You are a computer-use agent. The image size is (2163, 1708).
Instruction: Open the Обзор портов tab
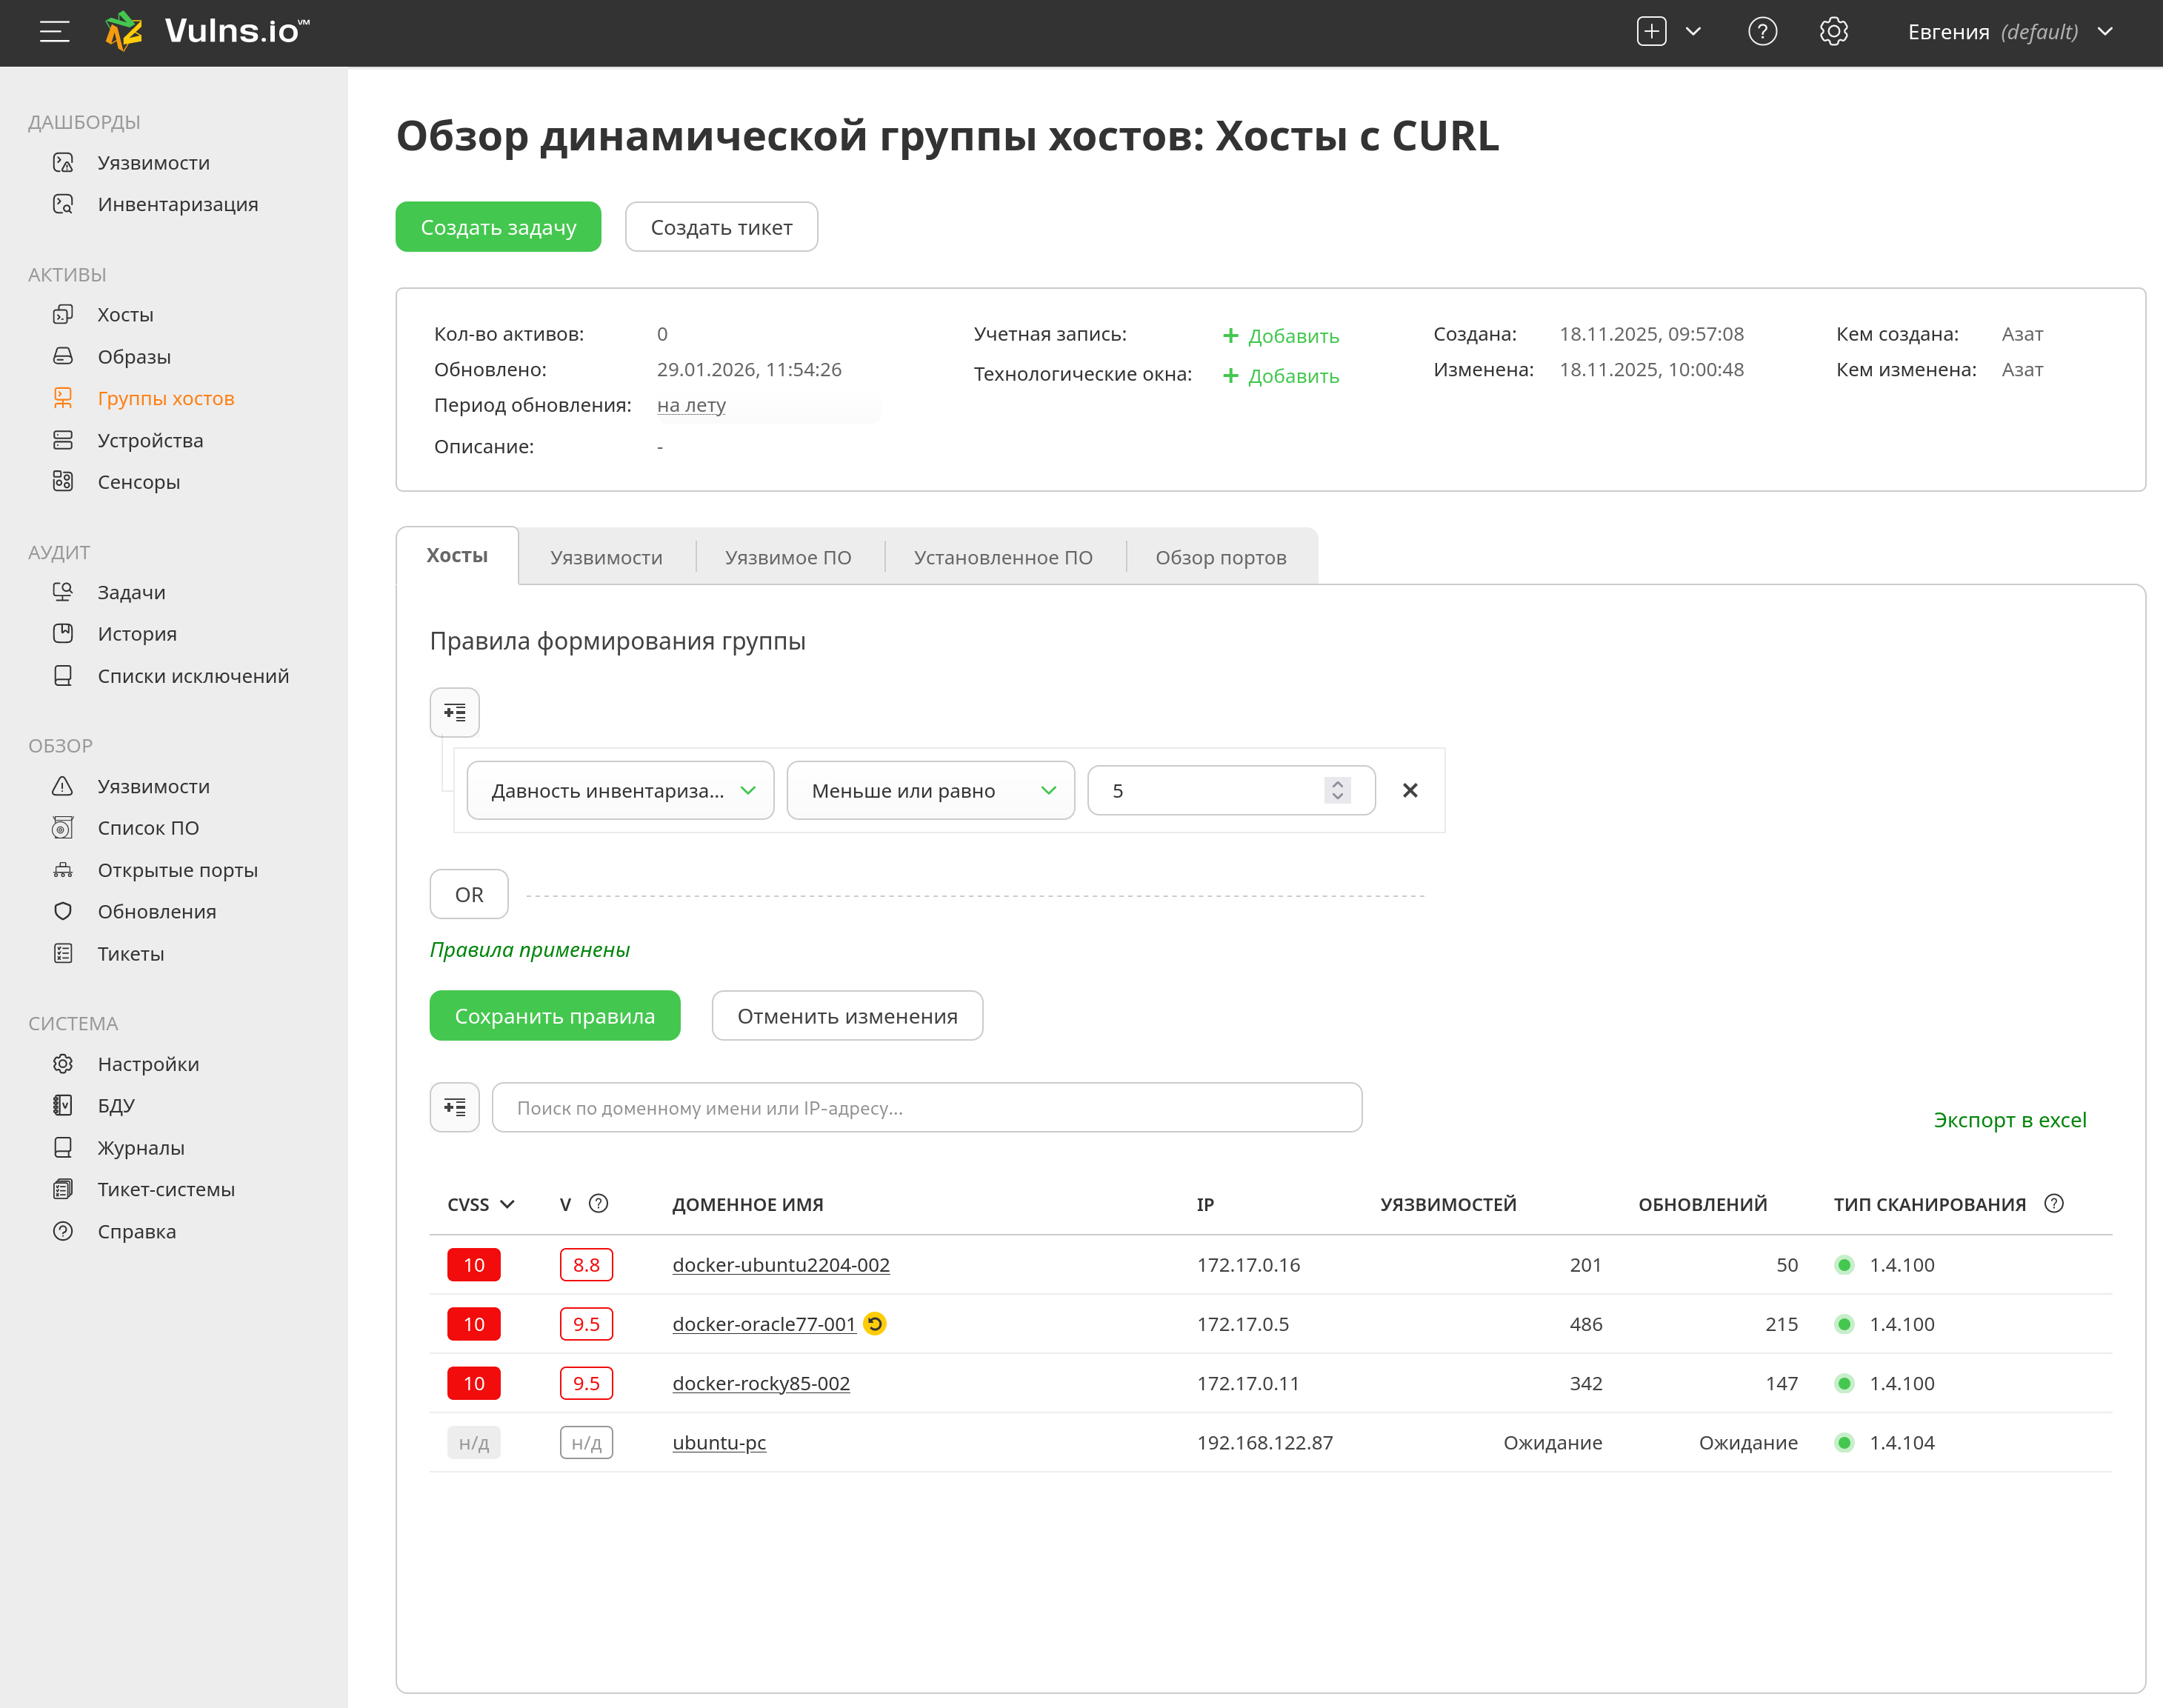pyautogui.click(x=1220, y=557)
